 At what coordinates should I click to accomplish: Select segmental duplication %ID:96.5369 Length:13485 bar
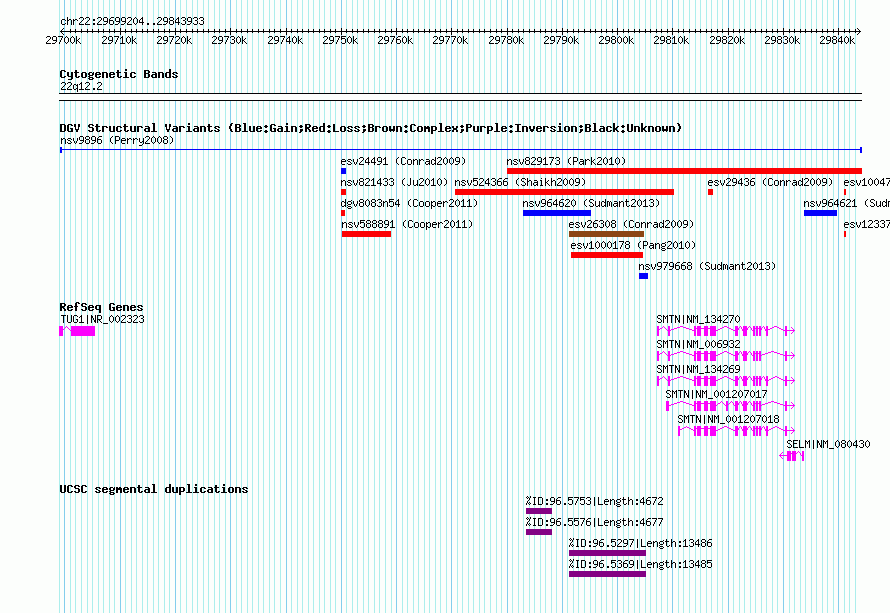click(607, 574)
